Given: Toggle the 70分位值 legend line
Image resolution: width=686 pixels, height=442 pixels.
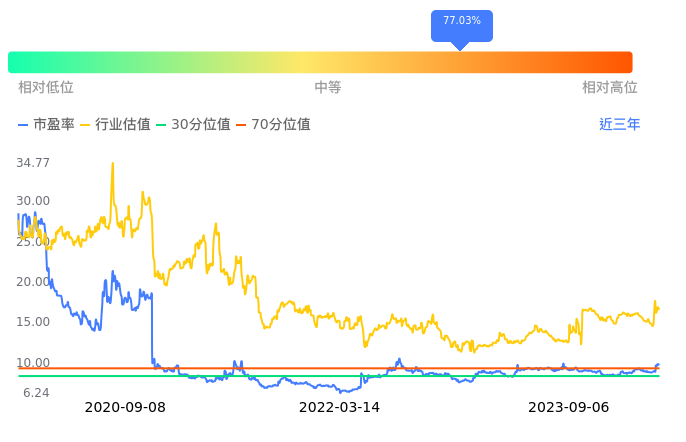Looking at the screenshot, I should [x=273, y=125].
